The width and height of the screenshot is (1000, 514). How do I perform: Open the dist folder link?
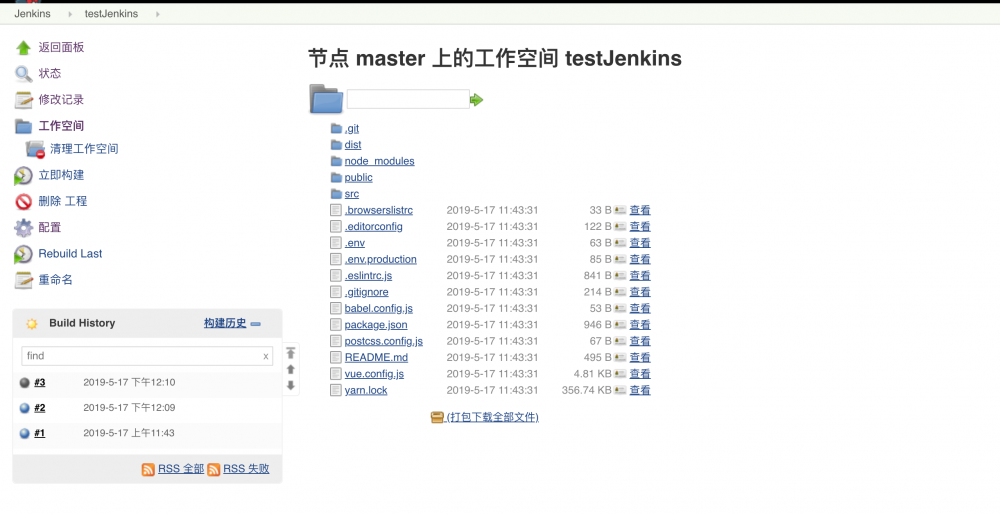[353, 145]
